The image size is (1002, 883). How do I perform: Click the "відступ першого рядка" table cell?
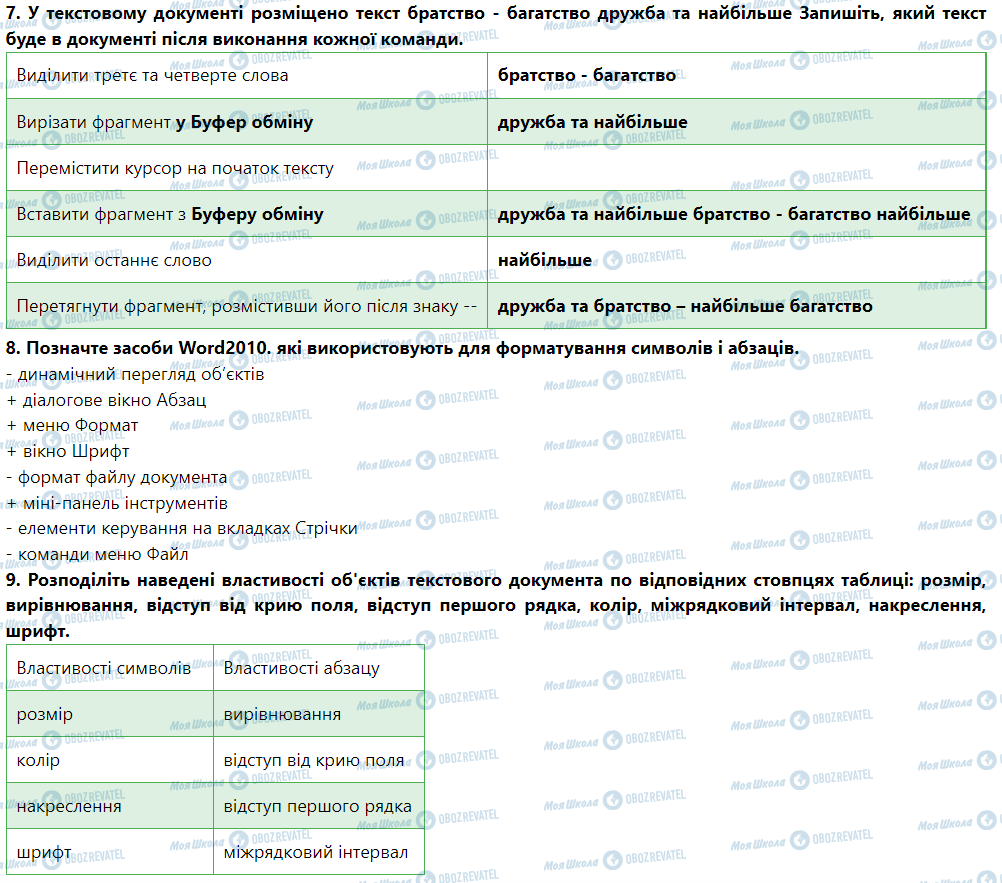click(x=318, y=806)
